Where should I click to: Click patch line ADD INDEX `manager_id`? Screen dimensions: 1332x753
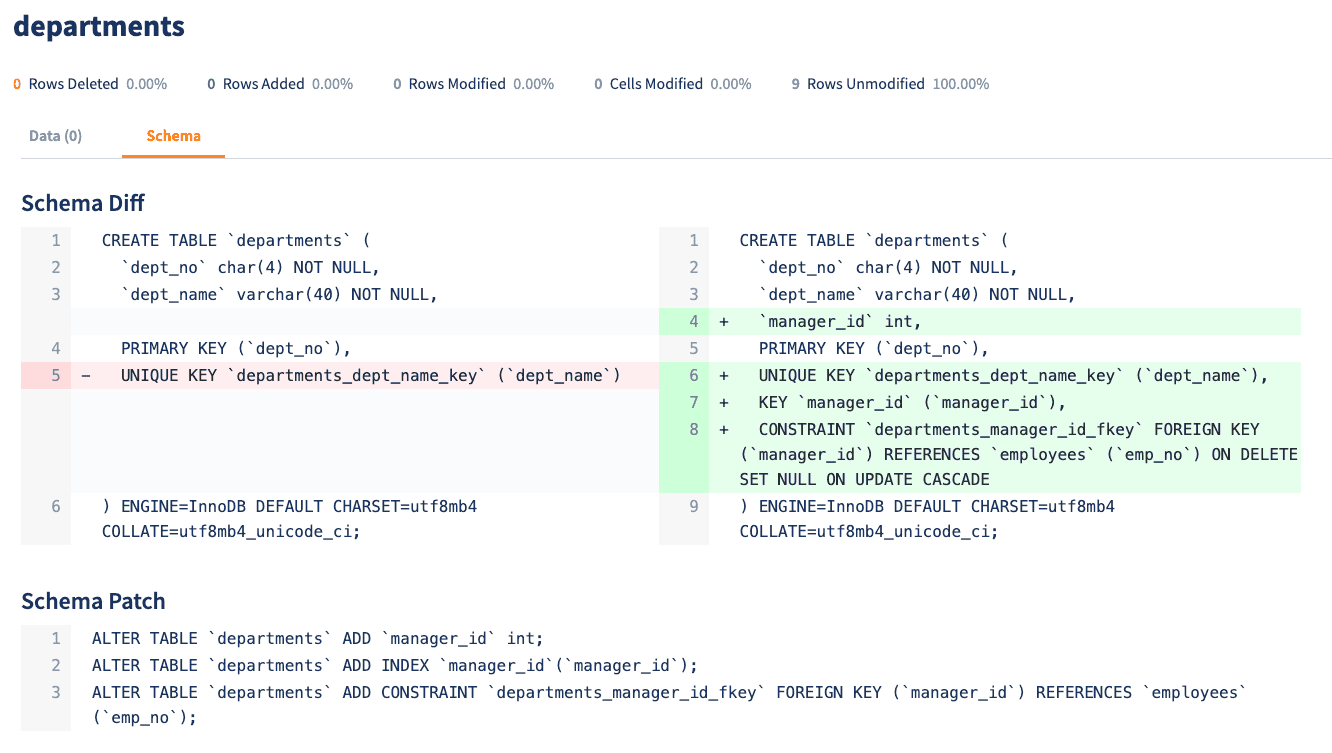pyautogui.click(x=394, y=665)
